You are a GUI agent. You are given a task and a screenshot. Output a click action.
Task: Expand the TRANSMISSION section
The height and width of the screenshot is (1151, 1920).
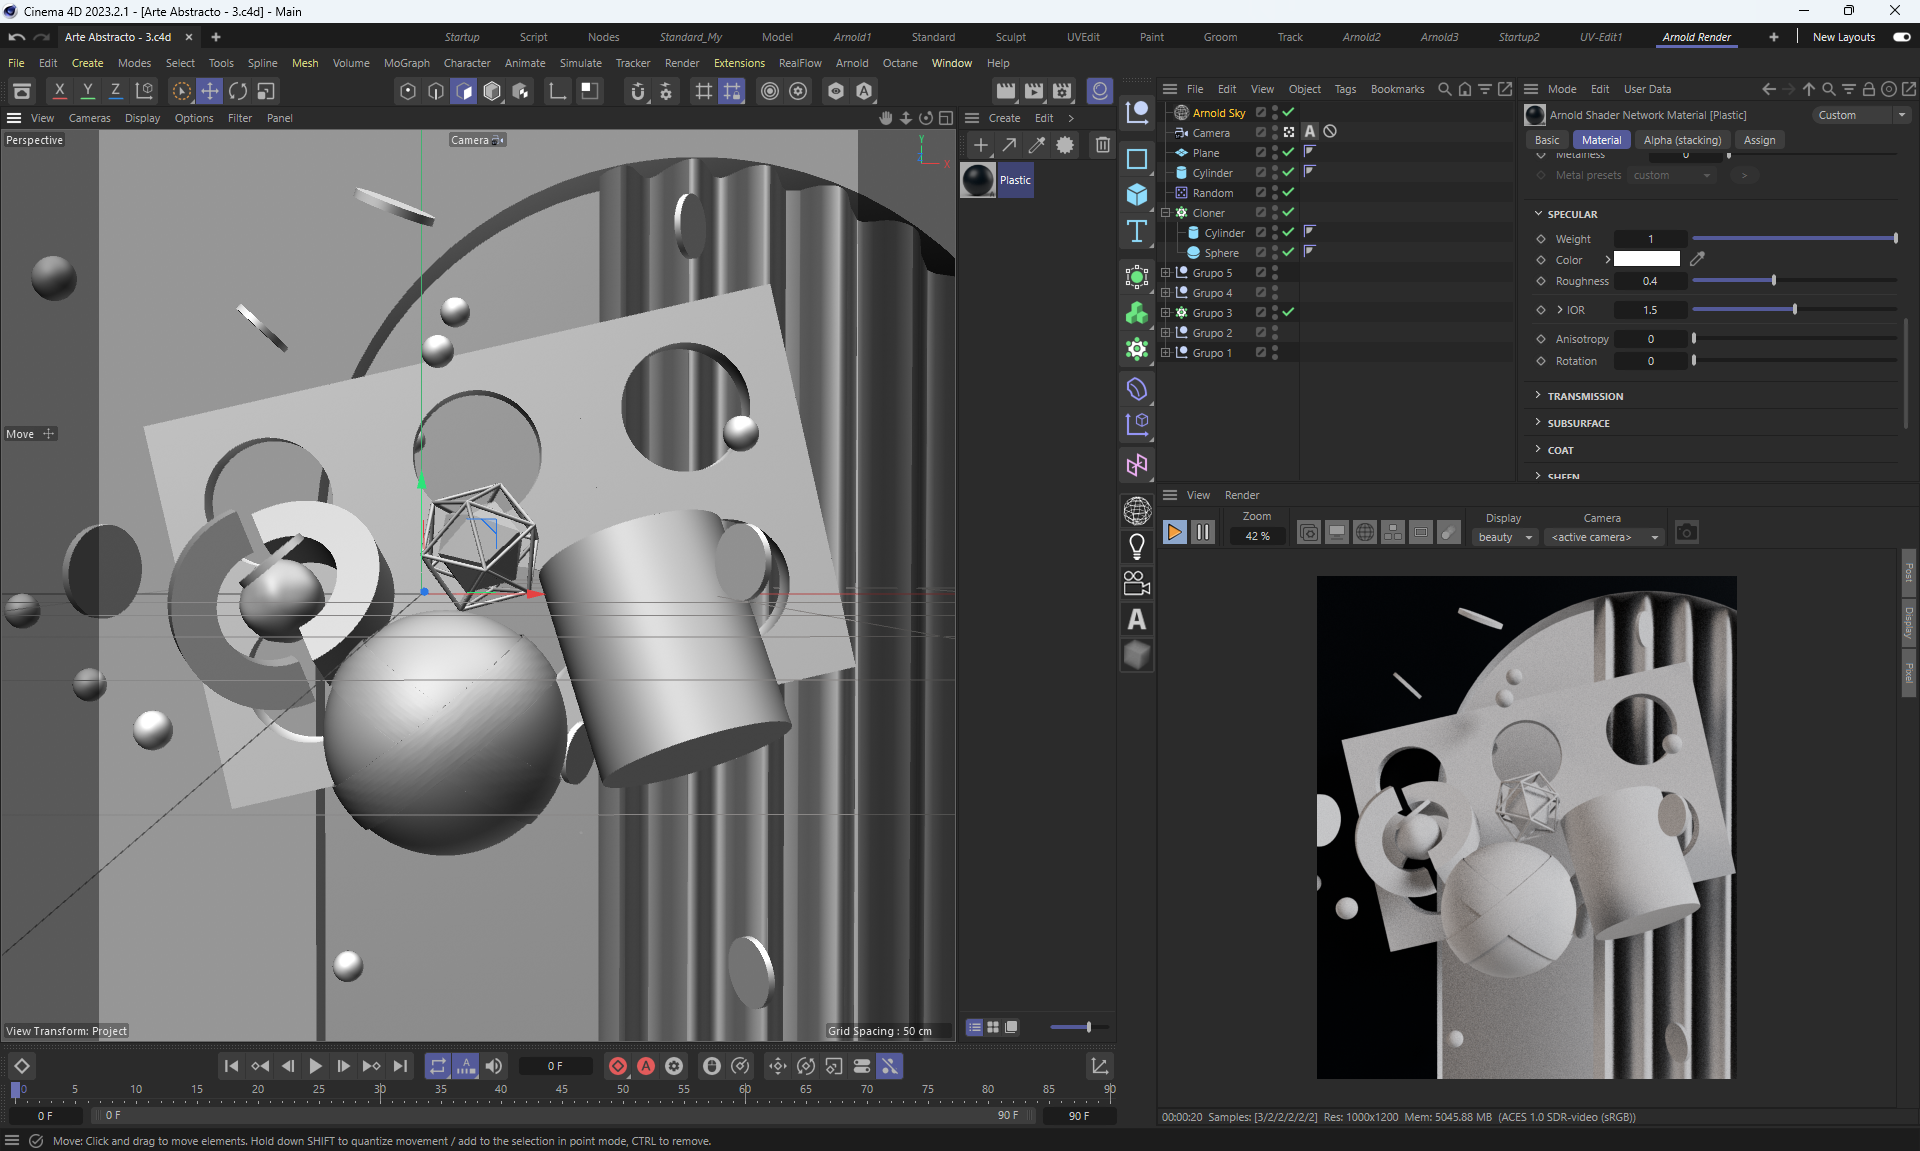[1585, 396]
